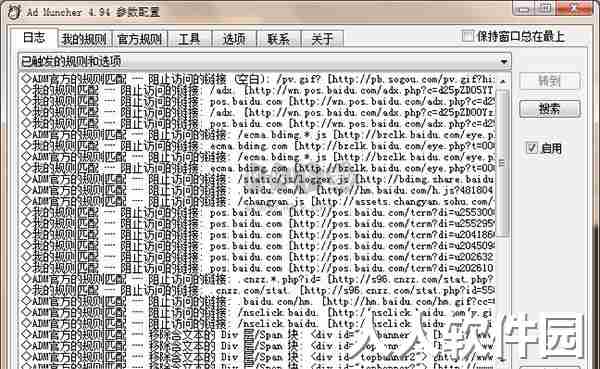Toggle the 启用 checkbox under 搜索
Viewport: 600px width, 369px height.
532,148
